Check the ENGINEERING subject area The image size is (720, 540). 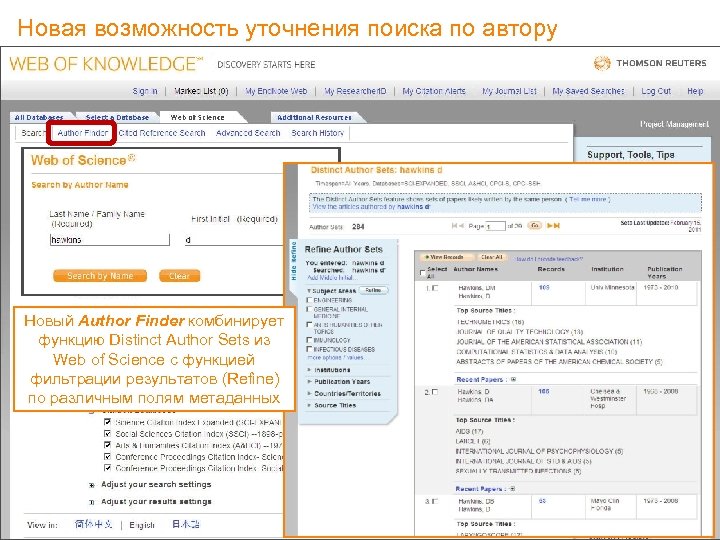click(309, 300)
